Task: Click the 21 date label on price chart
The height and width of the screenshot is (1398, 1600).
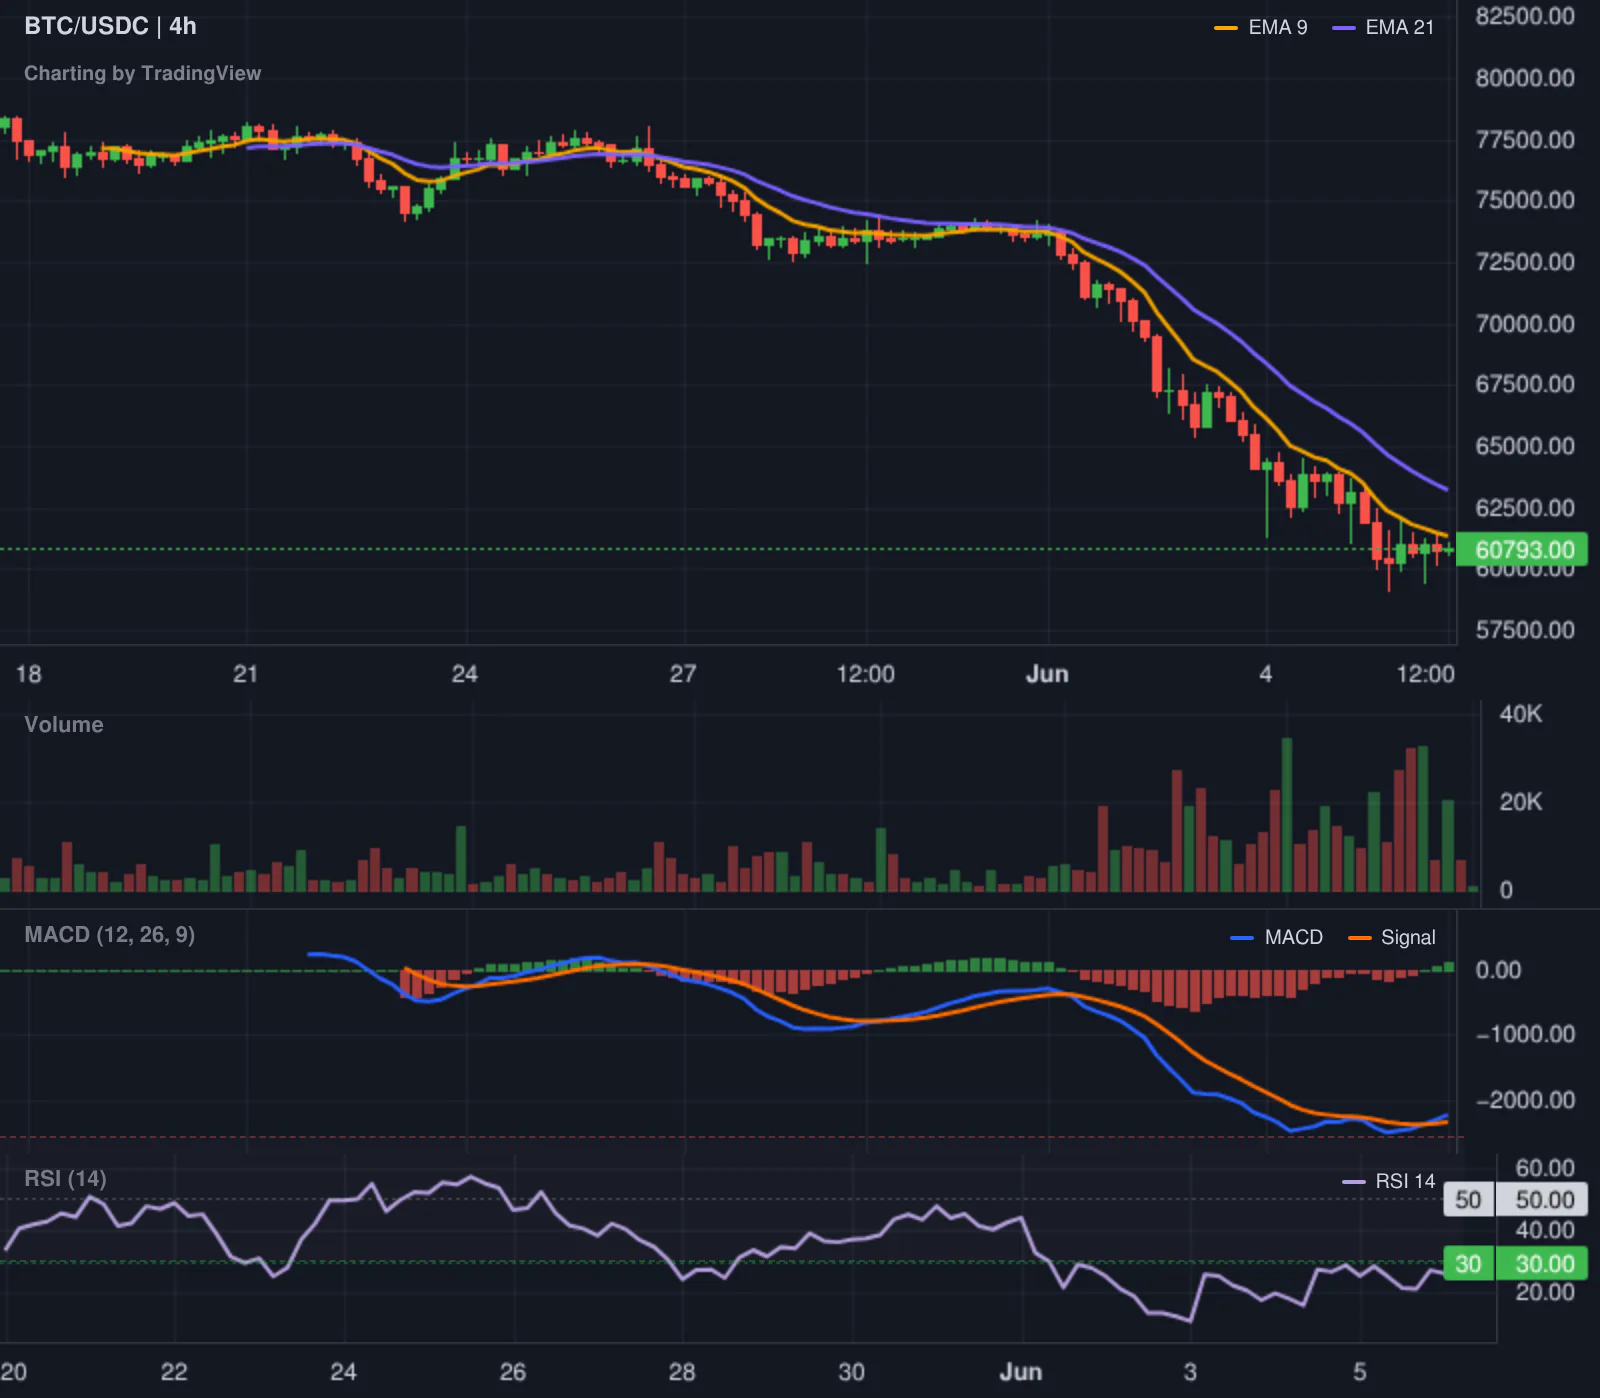Action: pos(246,674)
